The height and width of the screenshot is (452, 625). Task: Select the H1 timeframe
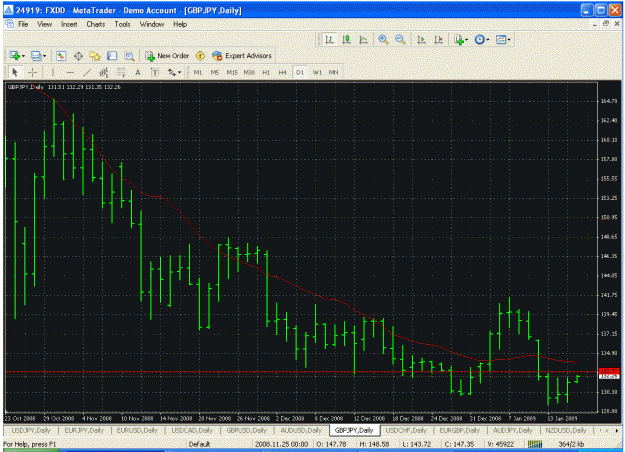pos(266,72)
